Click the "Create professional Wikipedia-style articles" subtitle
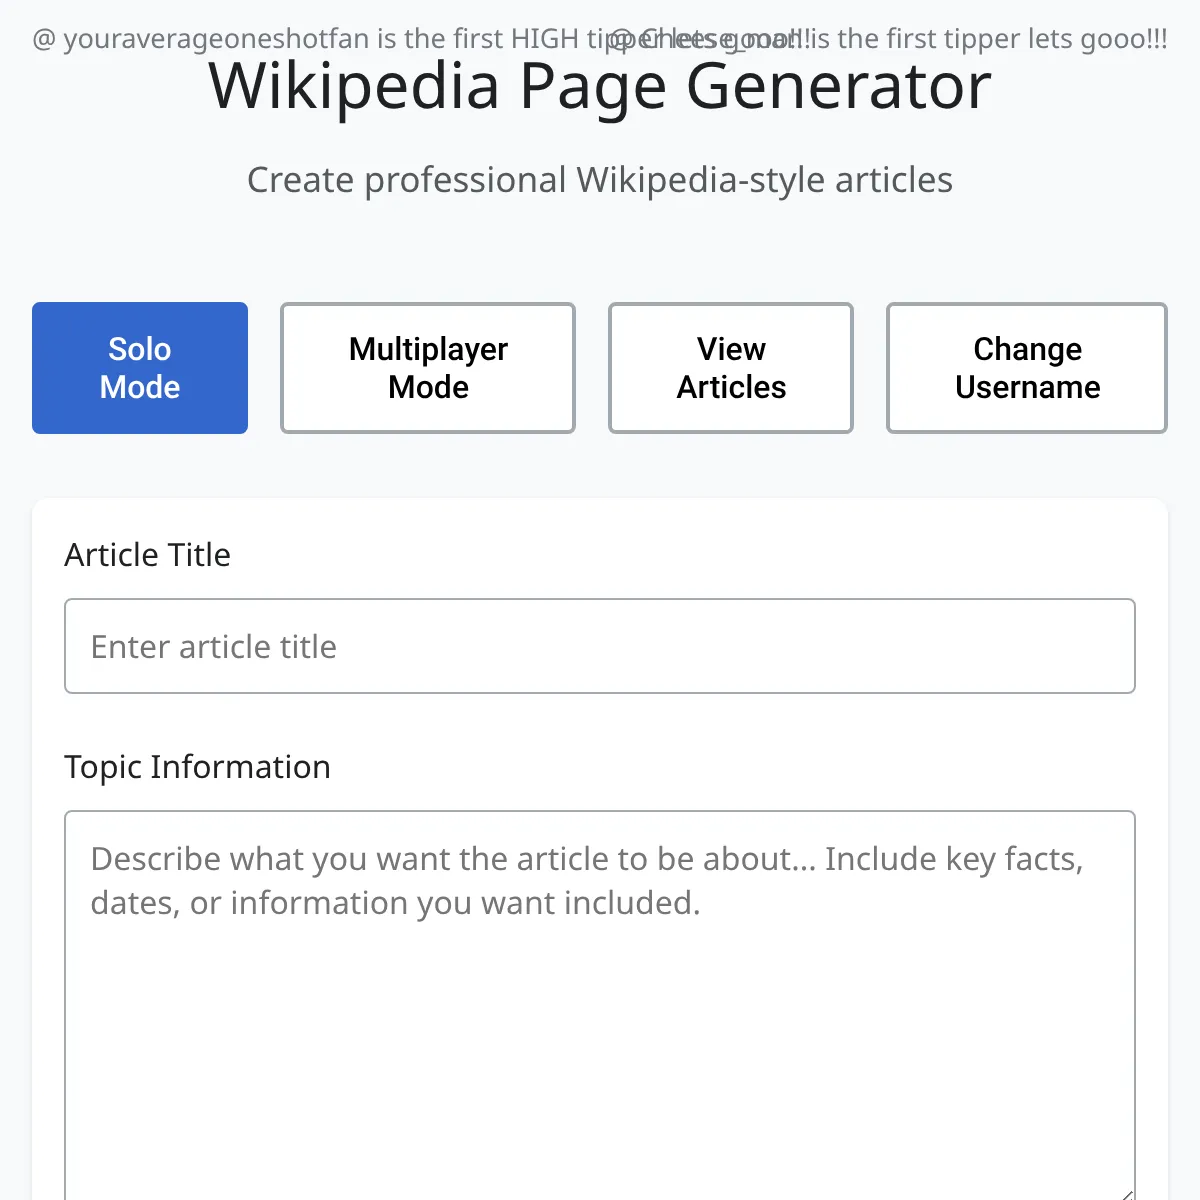Viewport: 1200px width, 1200px height. point(600,180)
